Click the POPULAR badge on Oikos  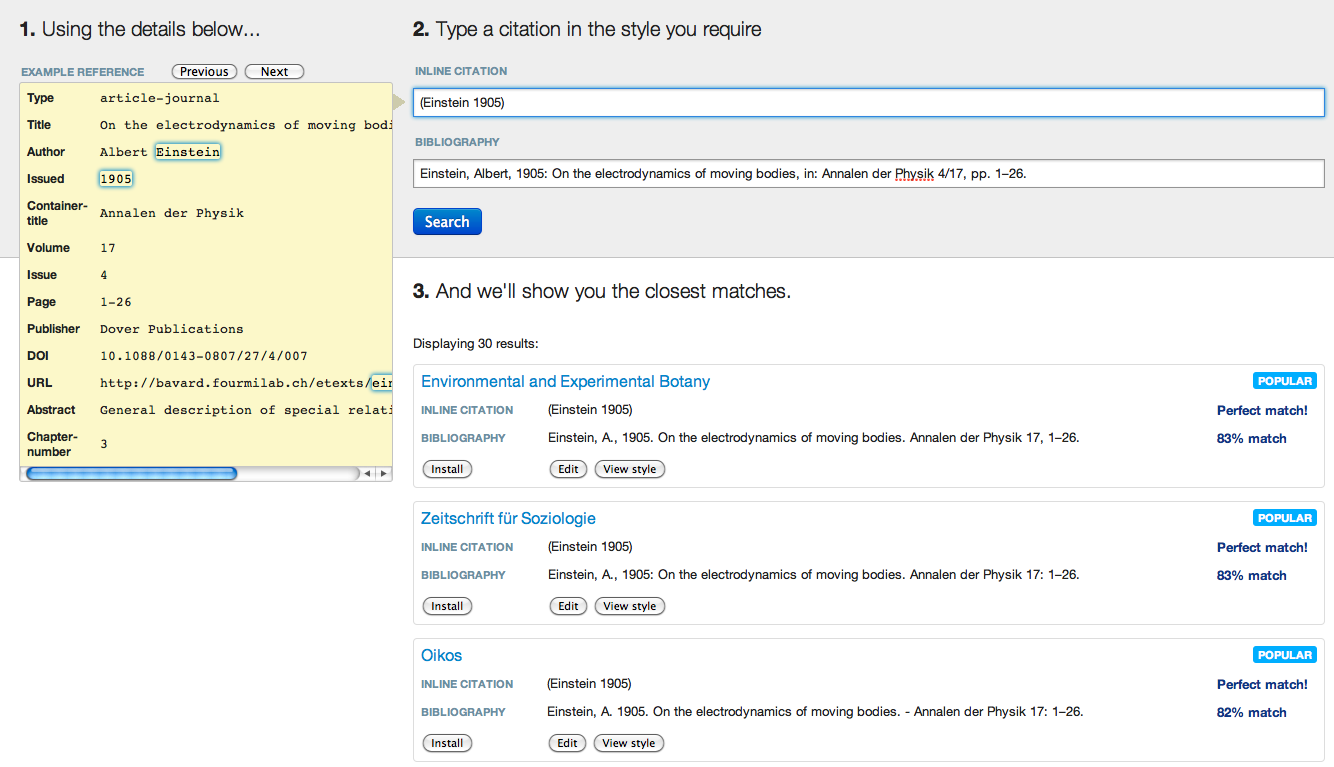coord(1285,655)
